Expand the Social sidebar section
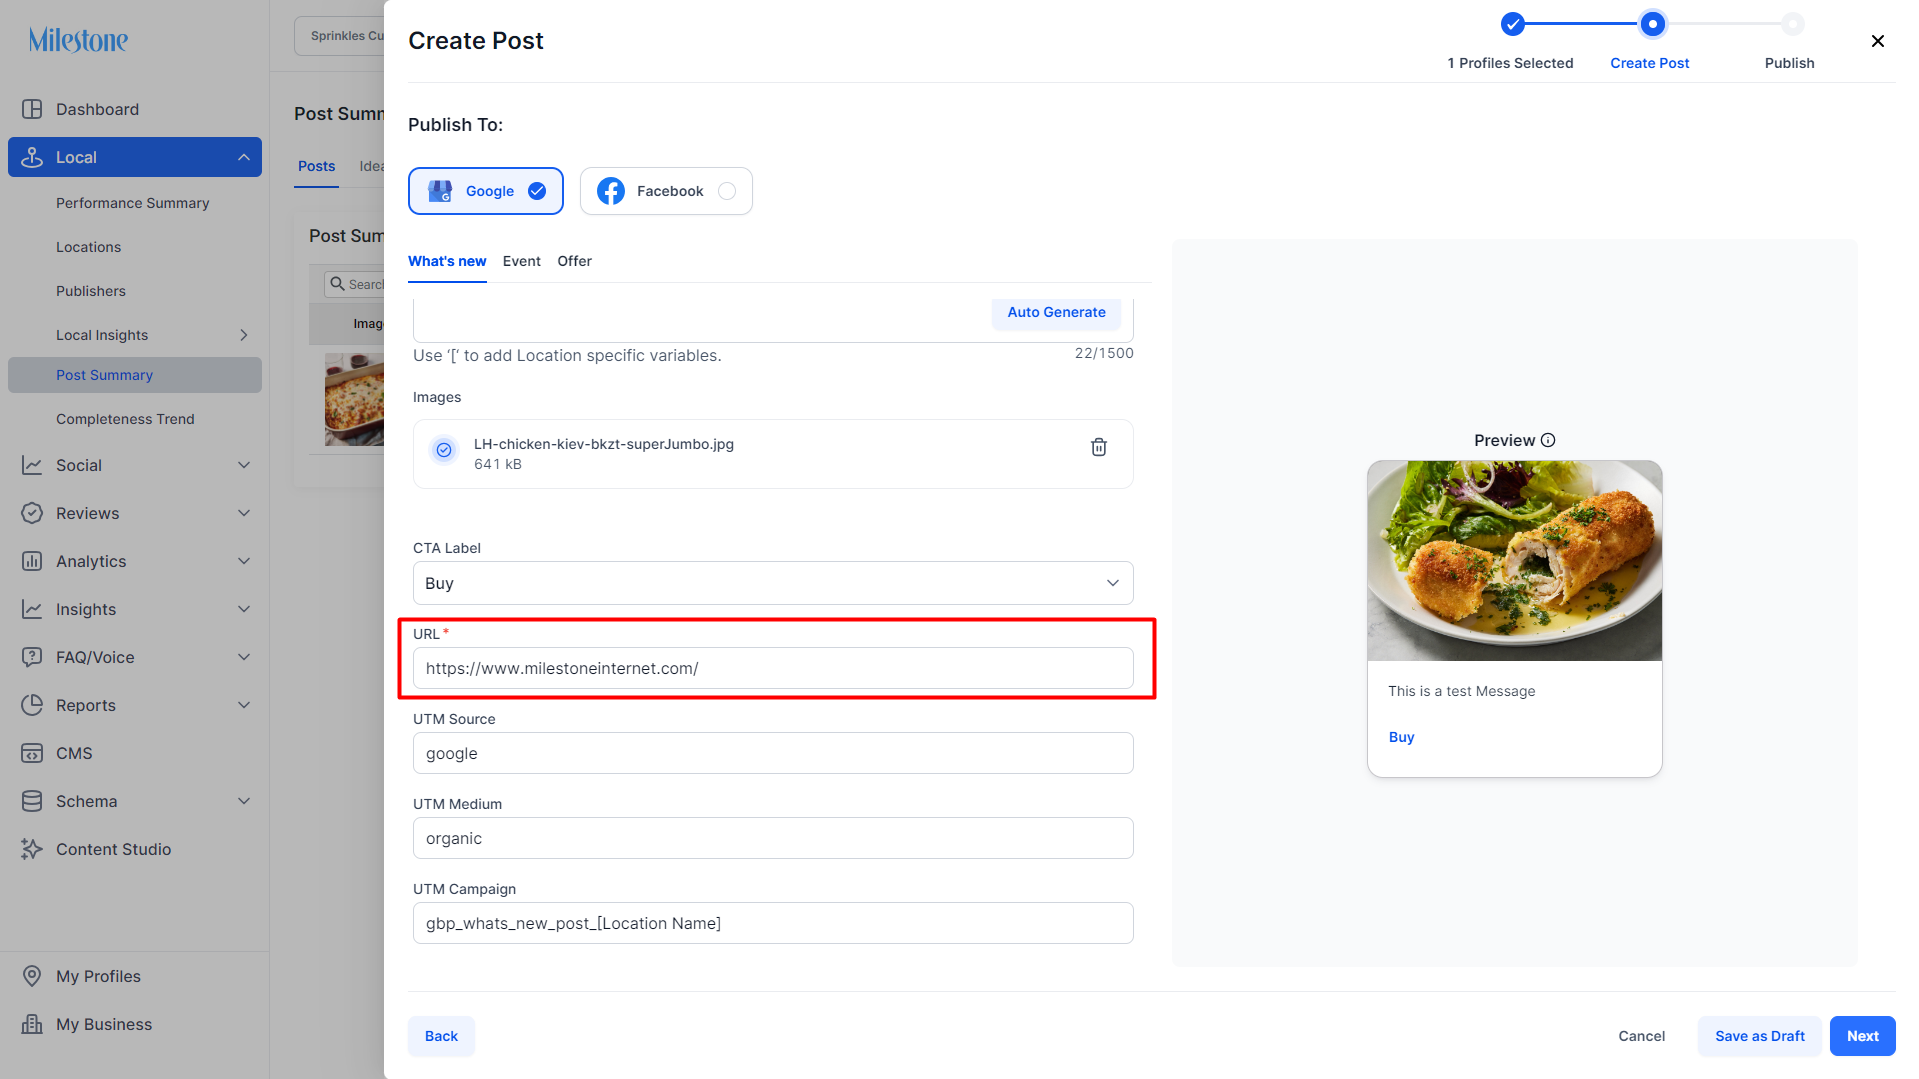The width and height of the screenshot is (1919, 1079). point(244,465)
